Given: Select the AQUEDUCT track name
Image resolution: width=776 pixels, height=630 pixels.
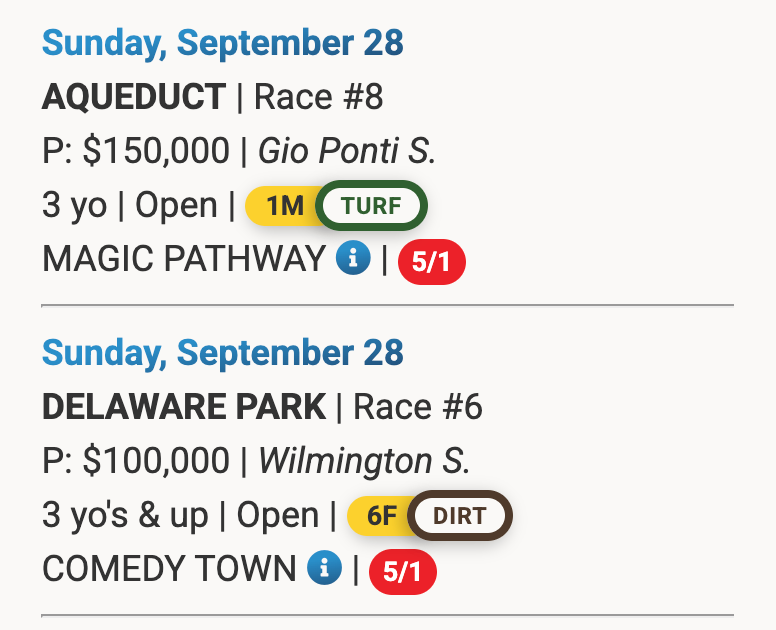Looking at the screenshot, I should coord(134,97).
